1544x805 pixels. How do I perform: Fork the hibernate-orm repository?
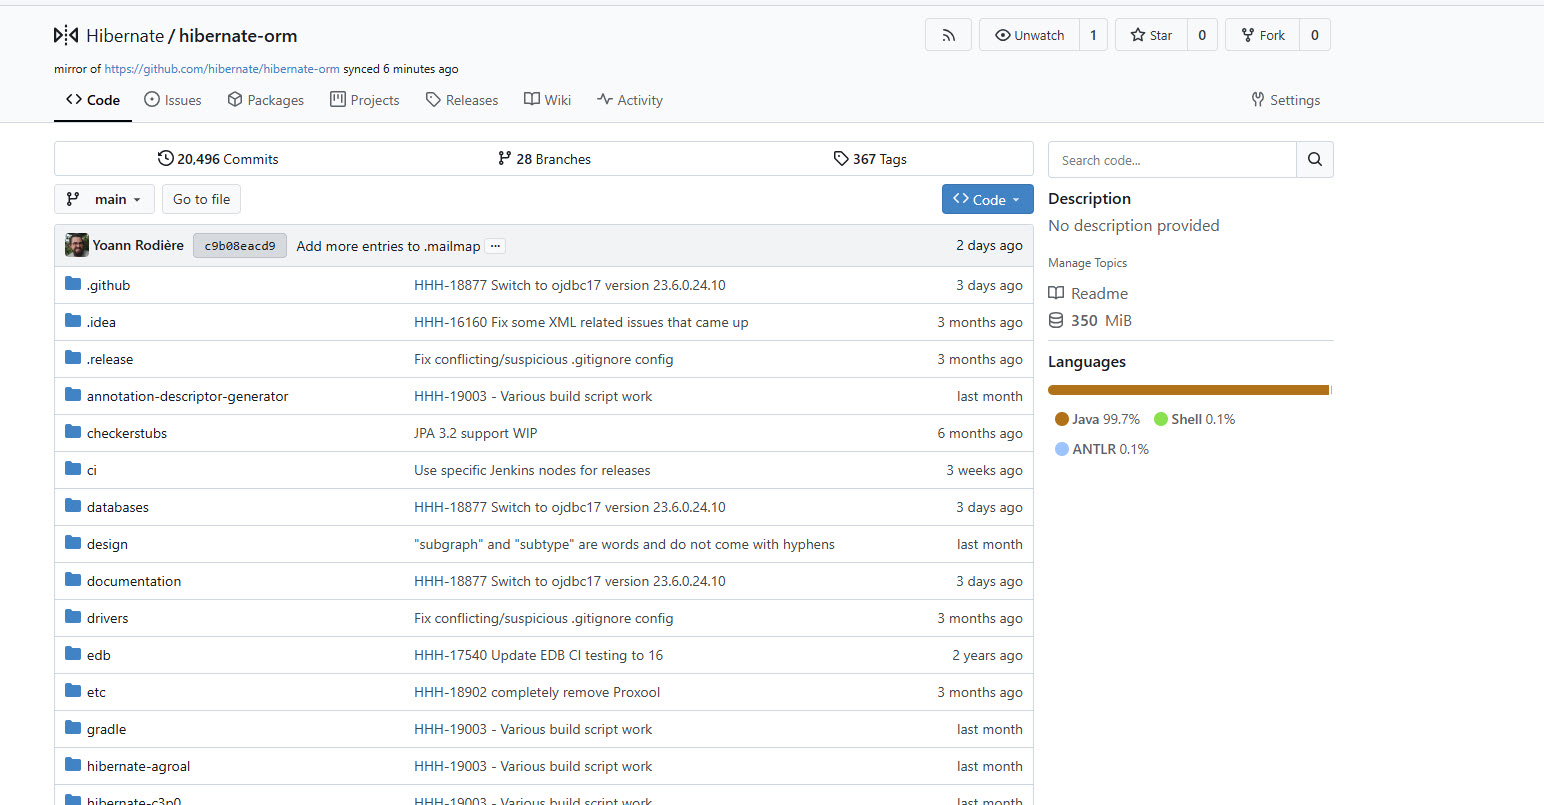coord(1262,35)
